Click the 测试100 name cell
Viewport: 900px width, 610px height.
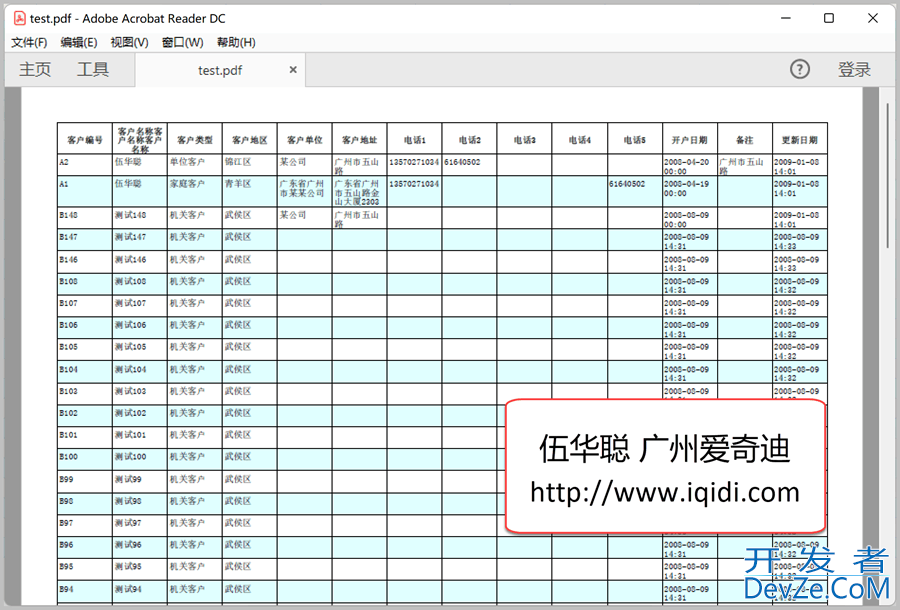coord(140,459)
